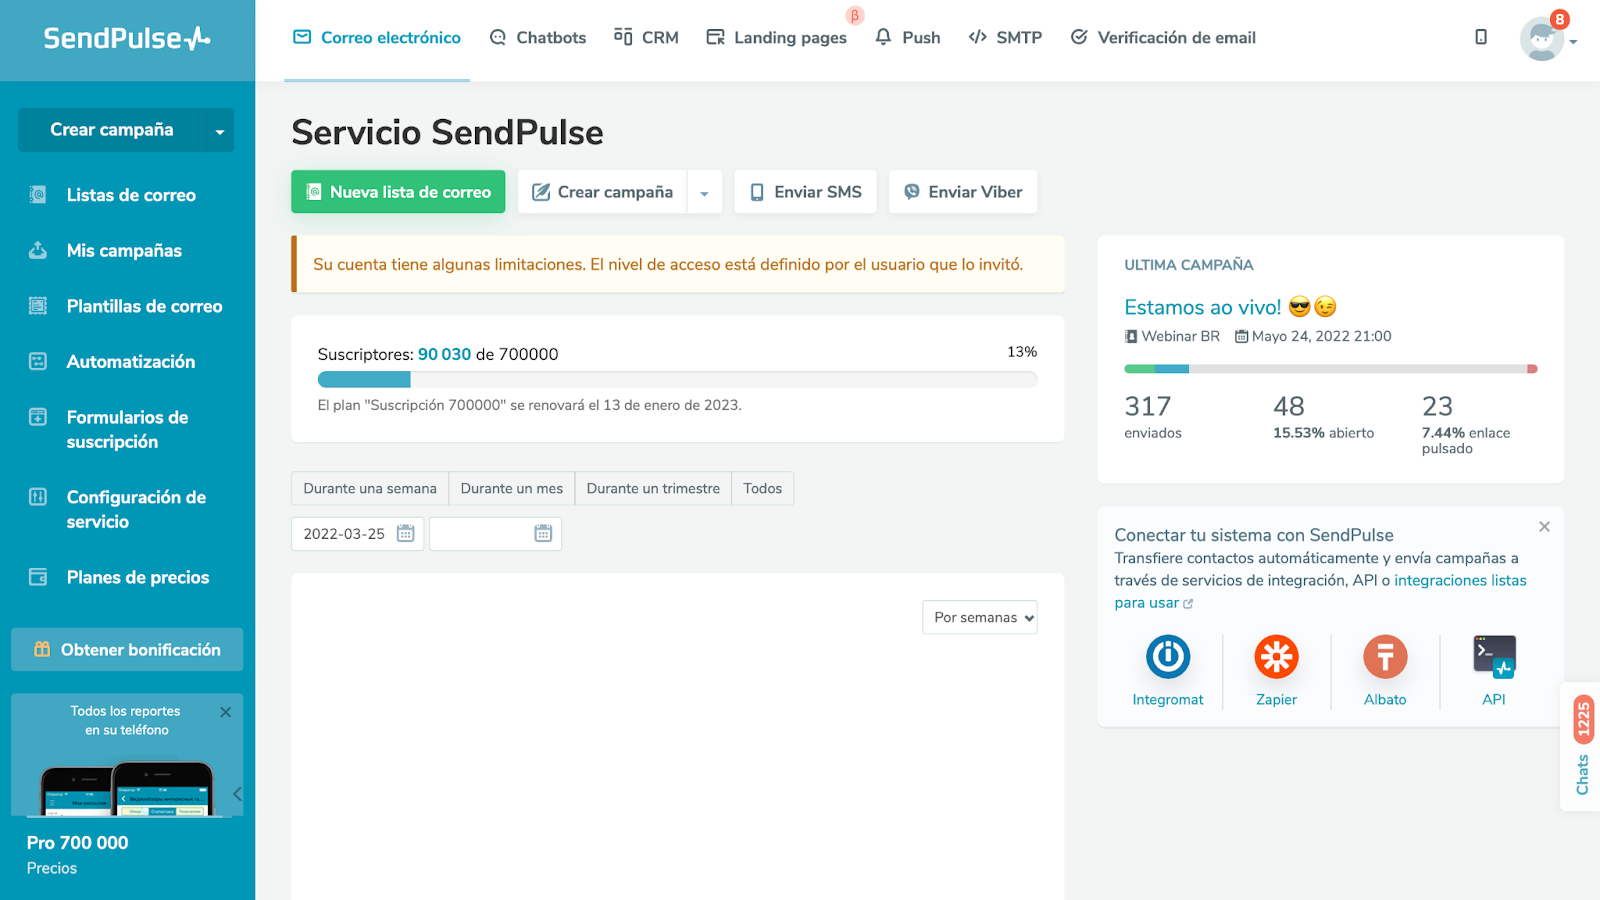Close the Conectar tu sistema panel
Viewport: 1600px width, 900px height.
[1545, 527]
